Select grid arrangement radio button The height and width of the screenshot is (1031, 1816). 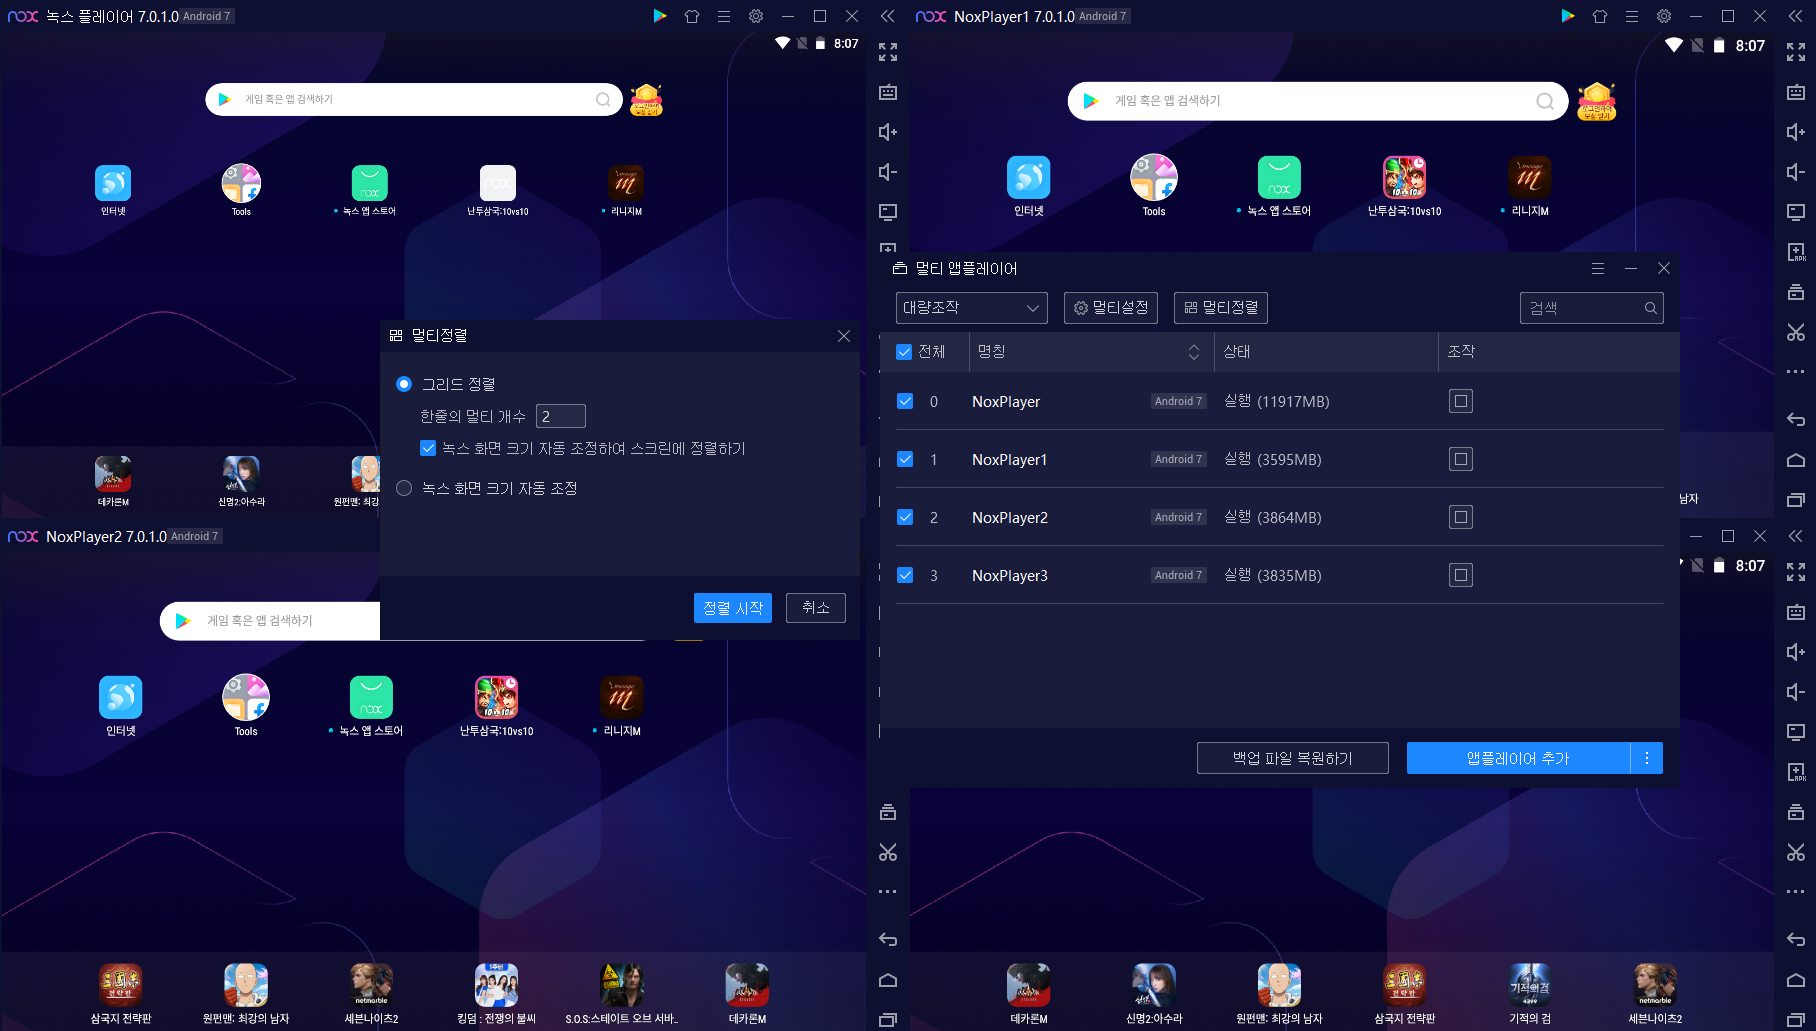coord(404,384)
